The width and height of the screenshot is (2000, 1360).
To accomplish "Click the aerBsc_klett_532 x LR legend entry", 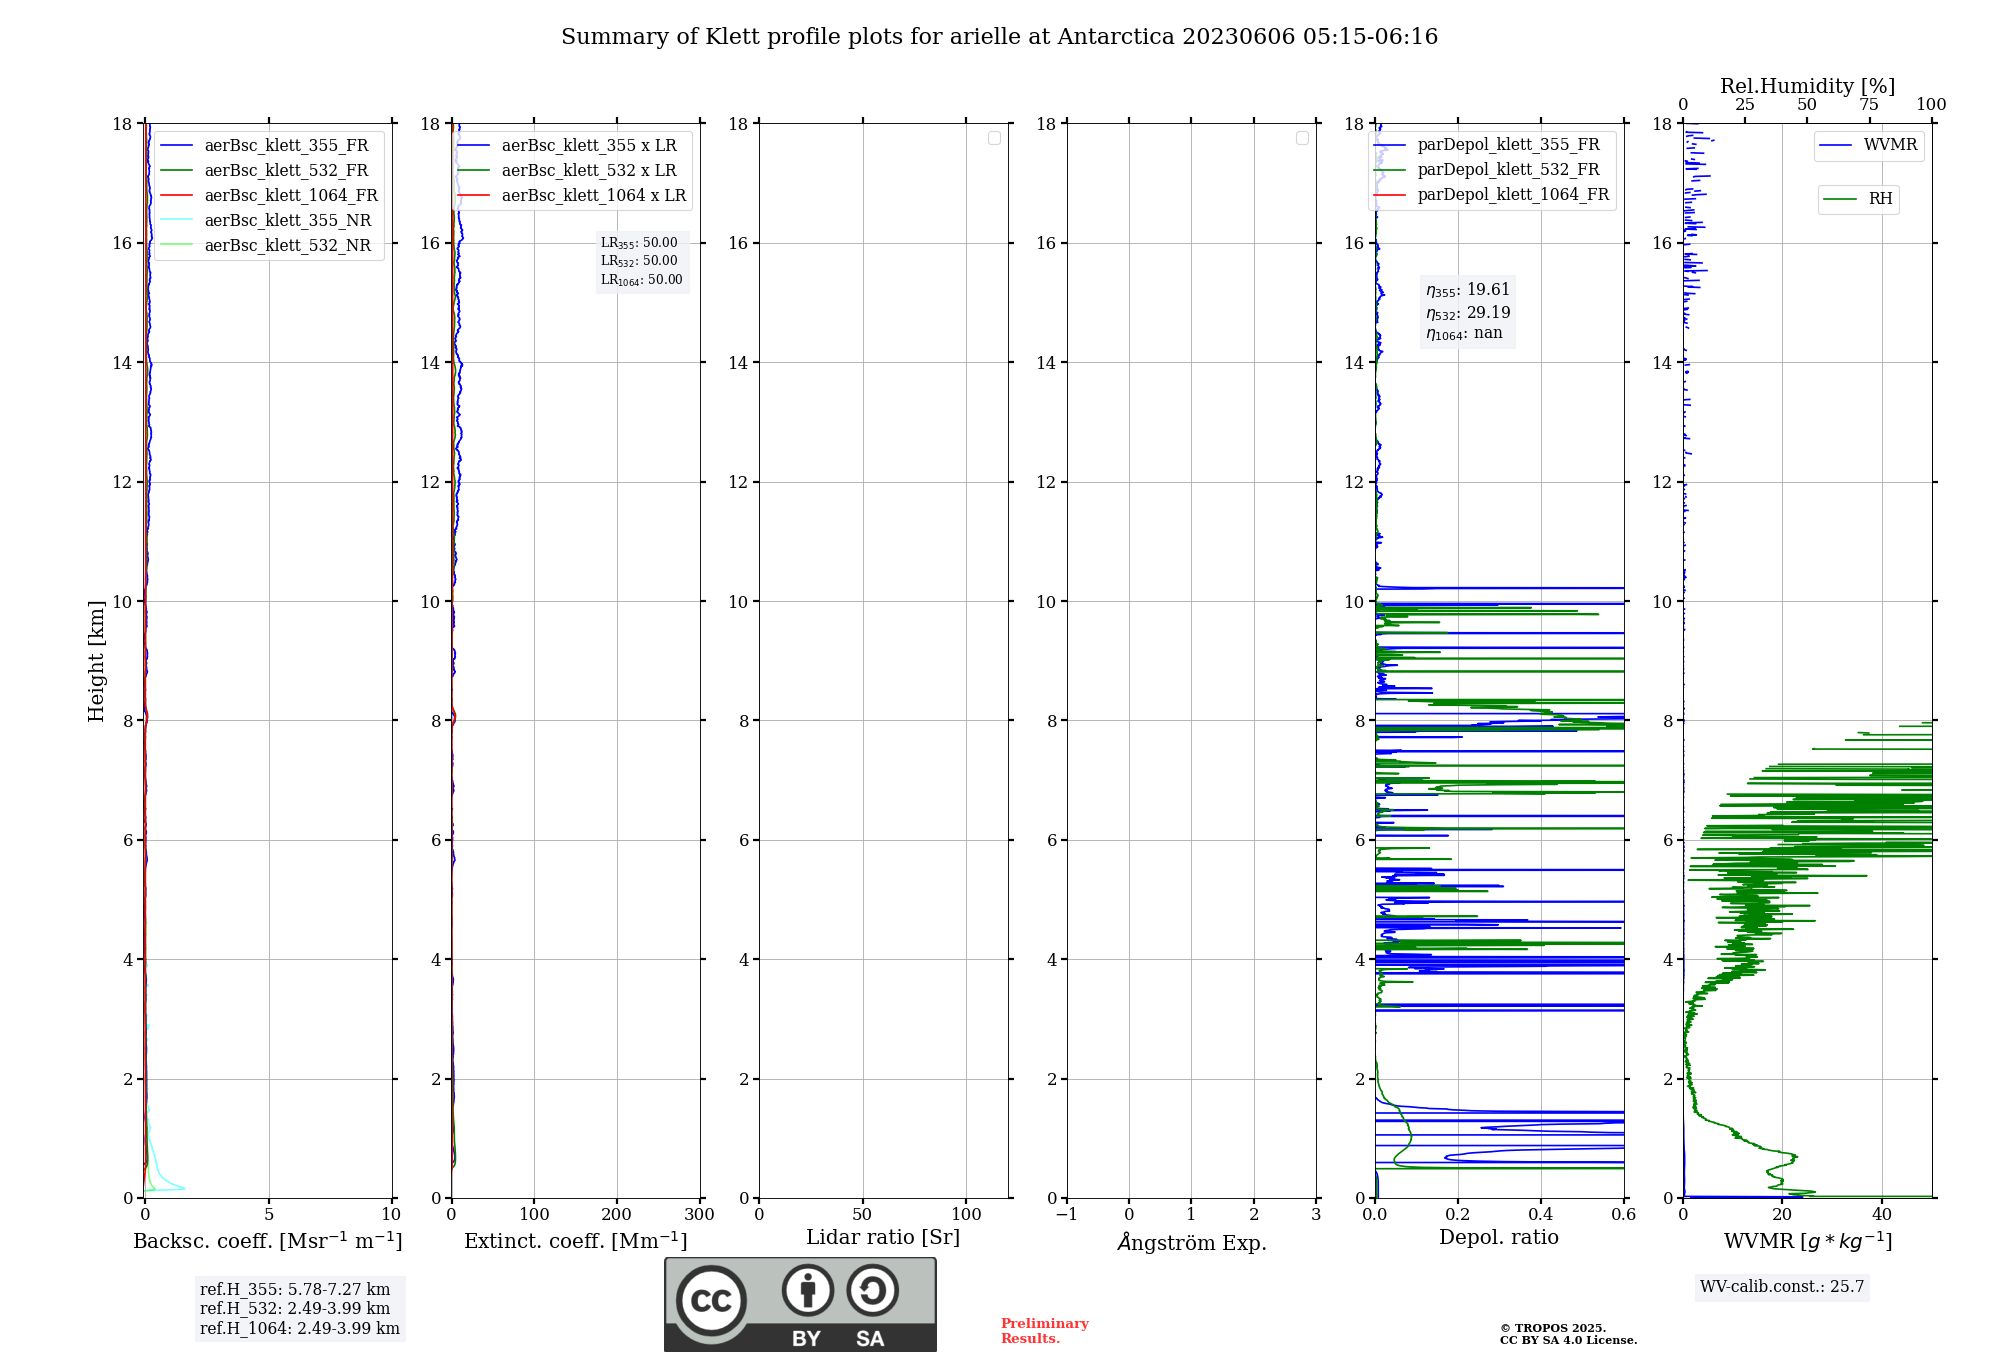I will point(588,170).
